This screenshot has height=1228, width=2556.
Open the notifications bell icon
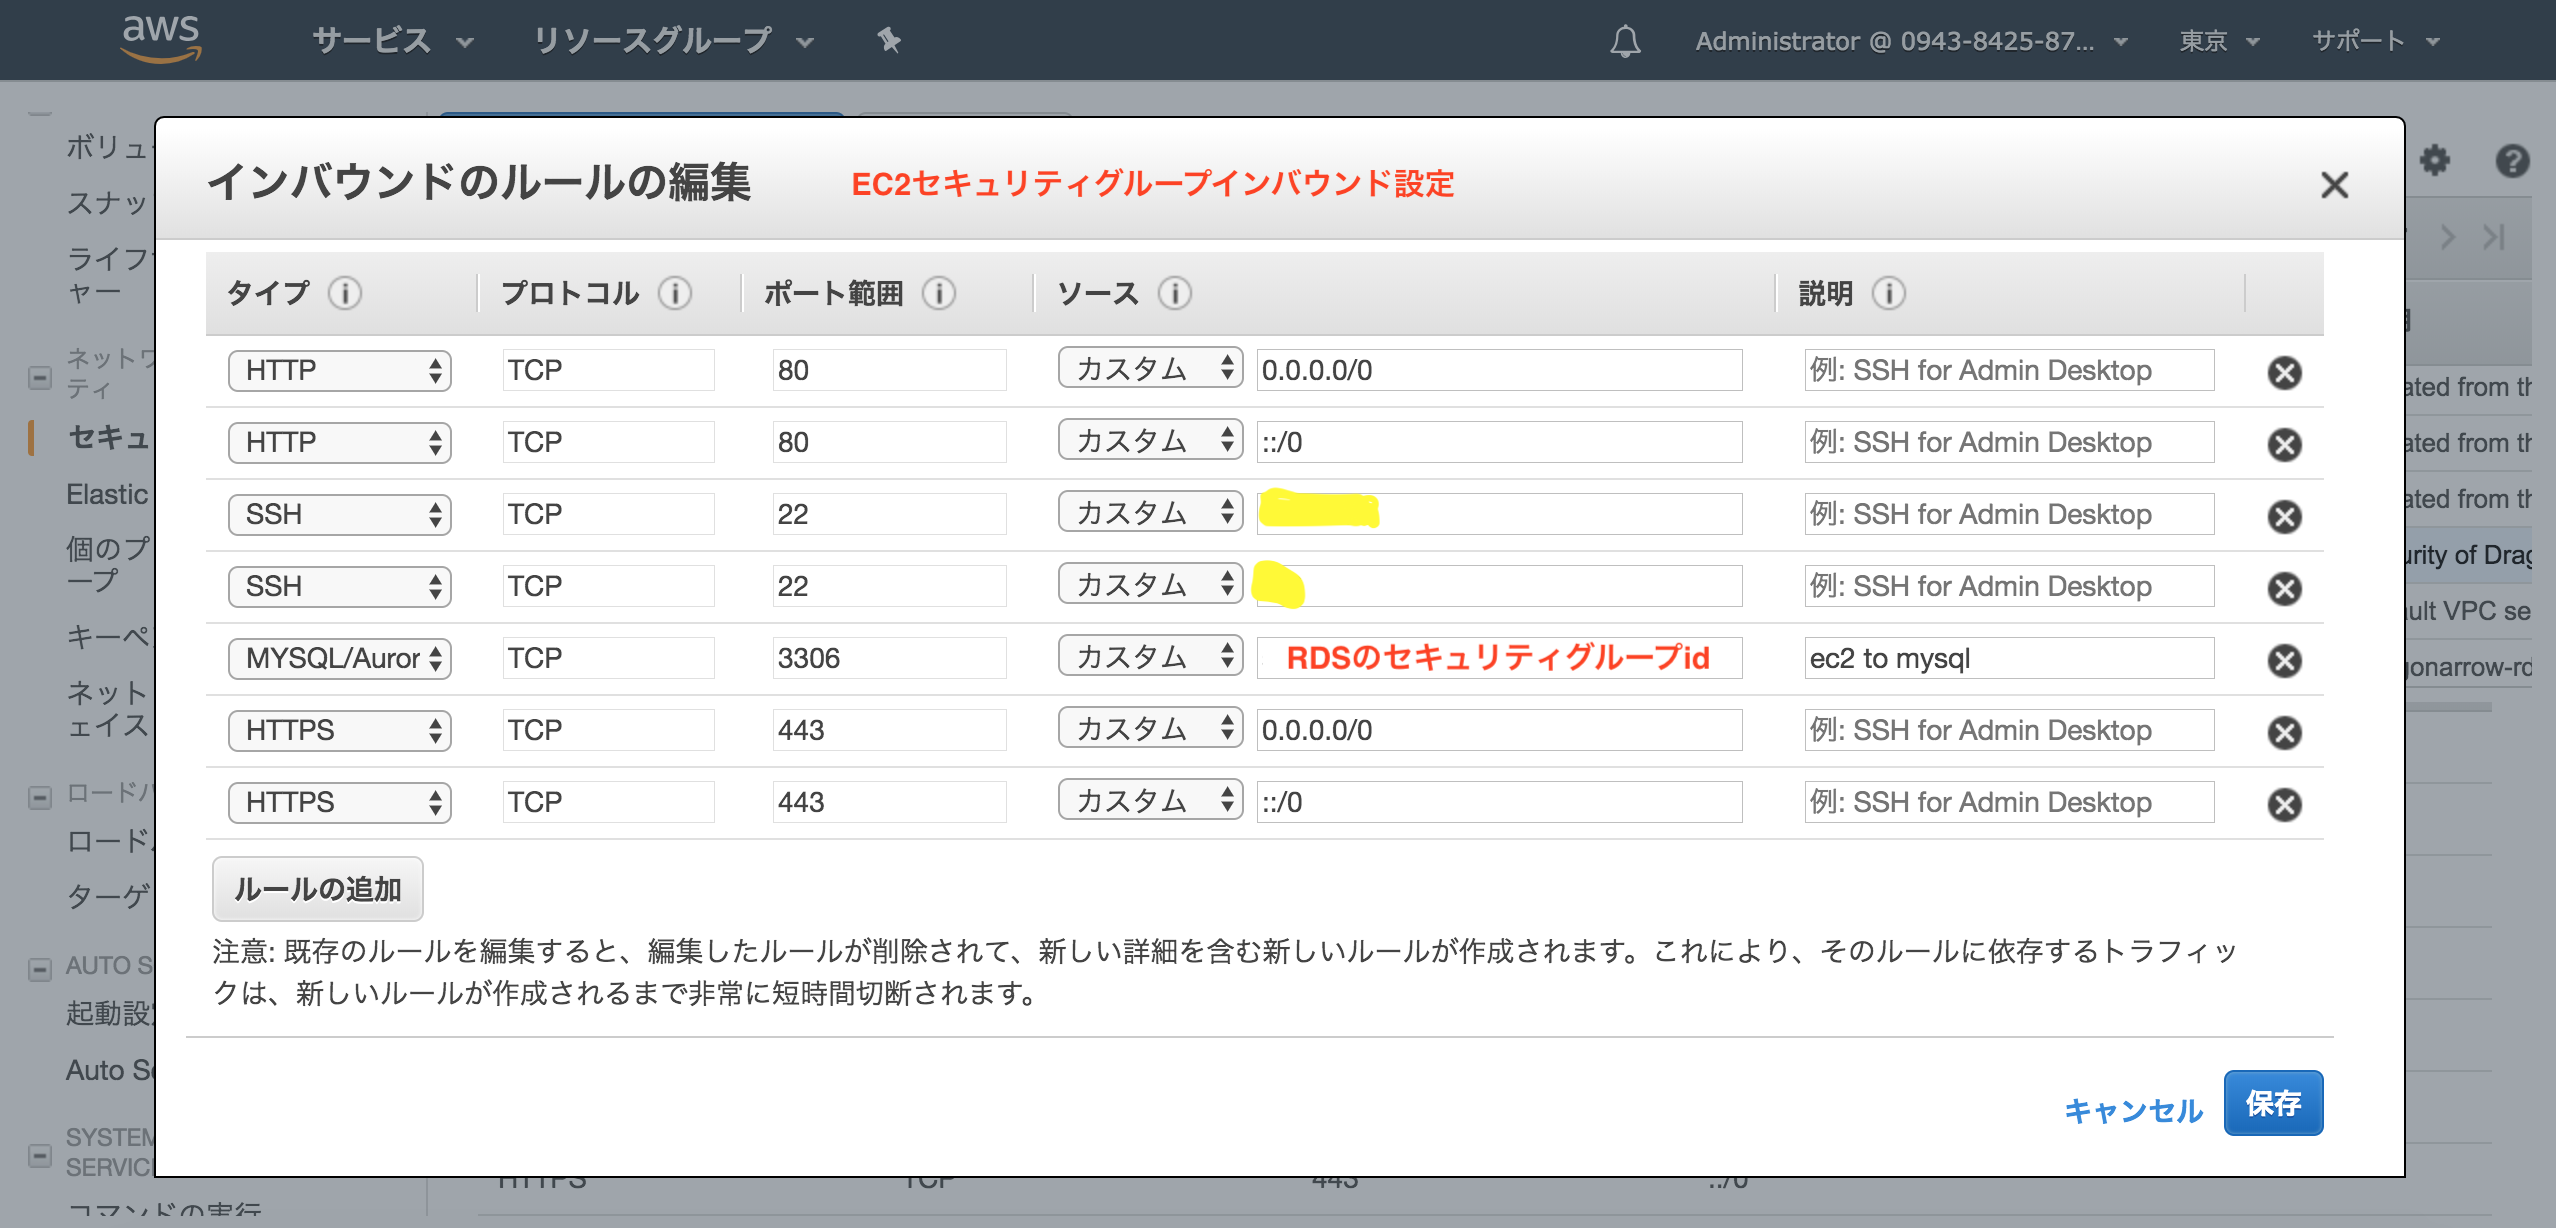click(x=1625, y=41)
